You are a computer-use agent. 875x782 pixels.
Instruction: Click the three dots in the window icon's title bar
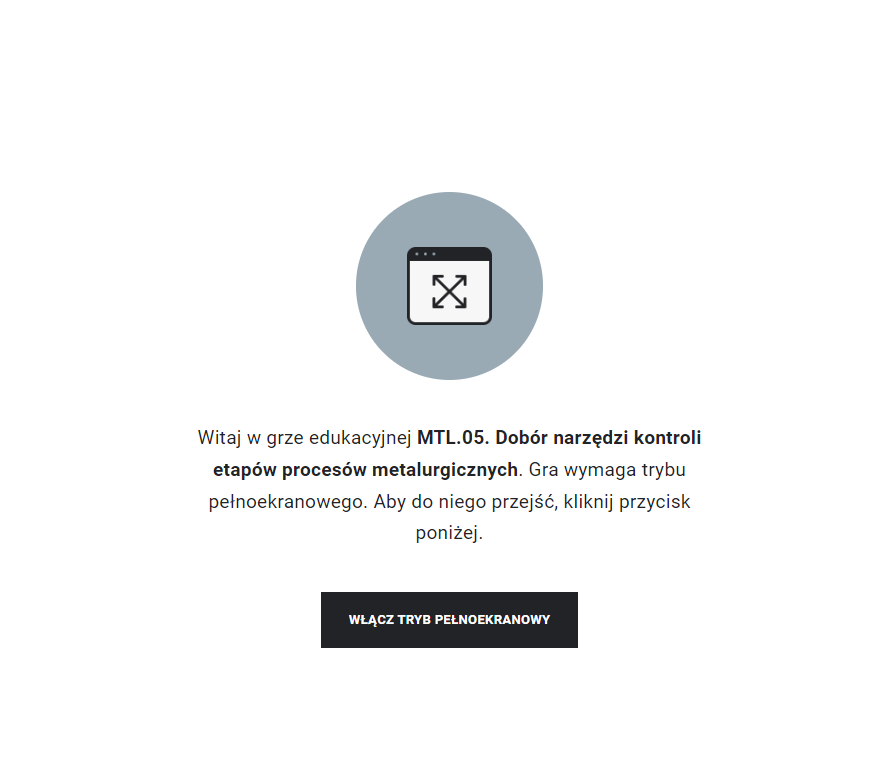coord(425,254)
